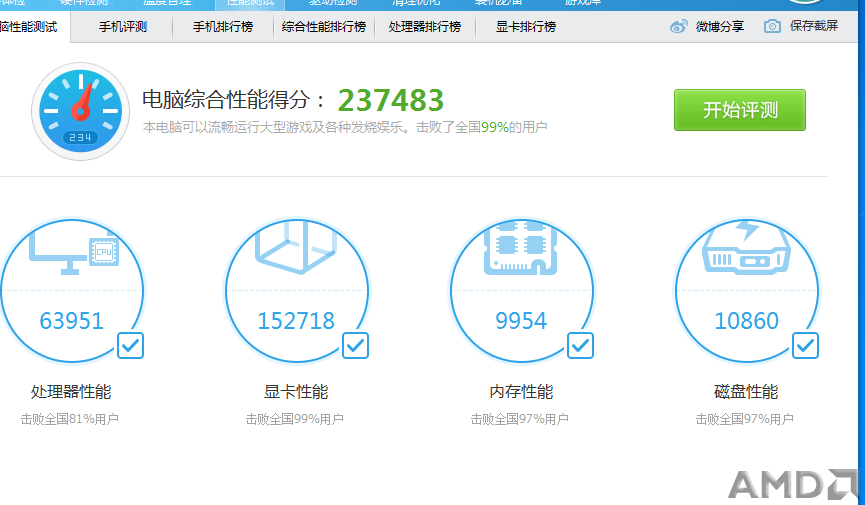Click the 内存性能 label
The image size is (865, 505).
[521, 392]
